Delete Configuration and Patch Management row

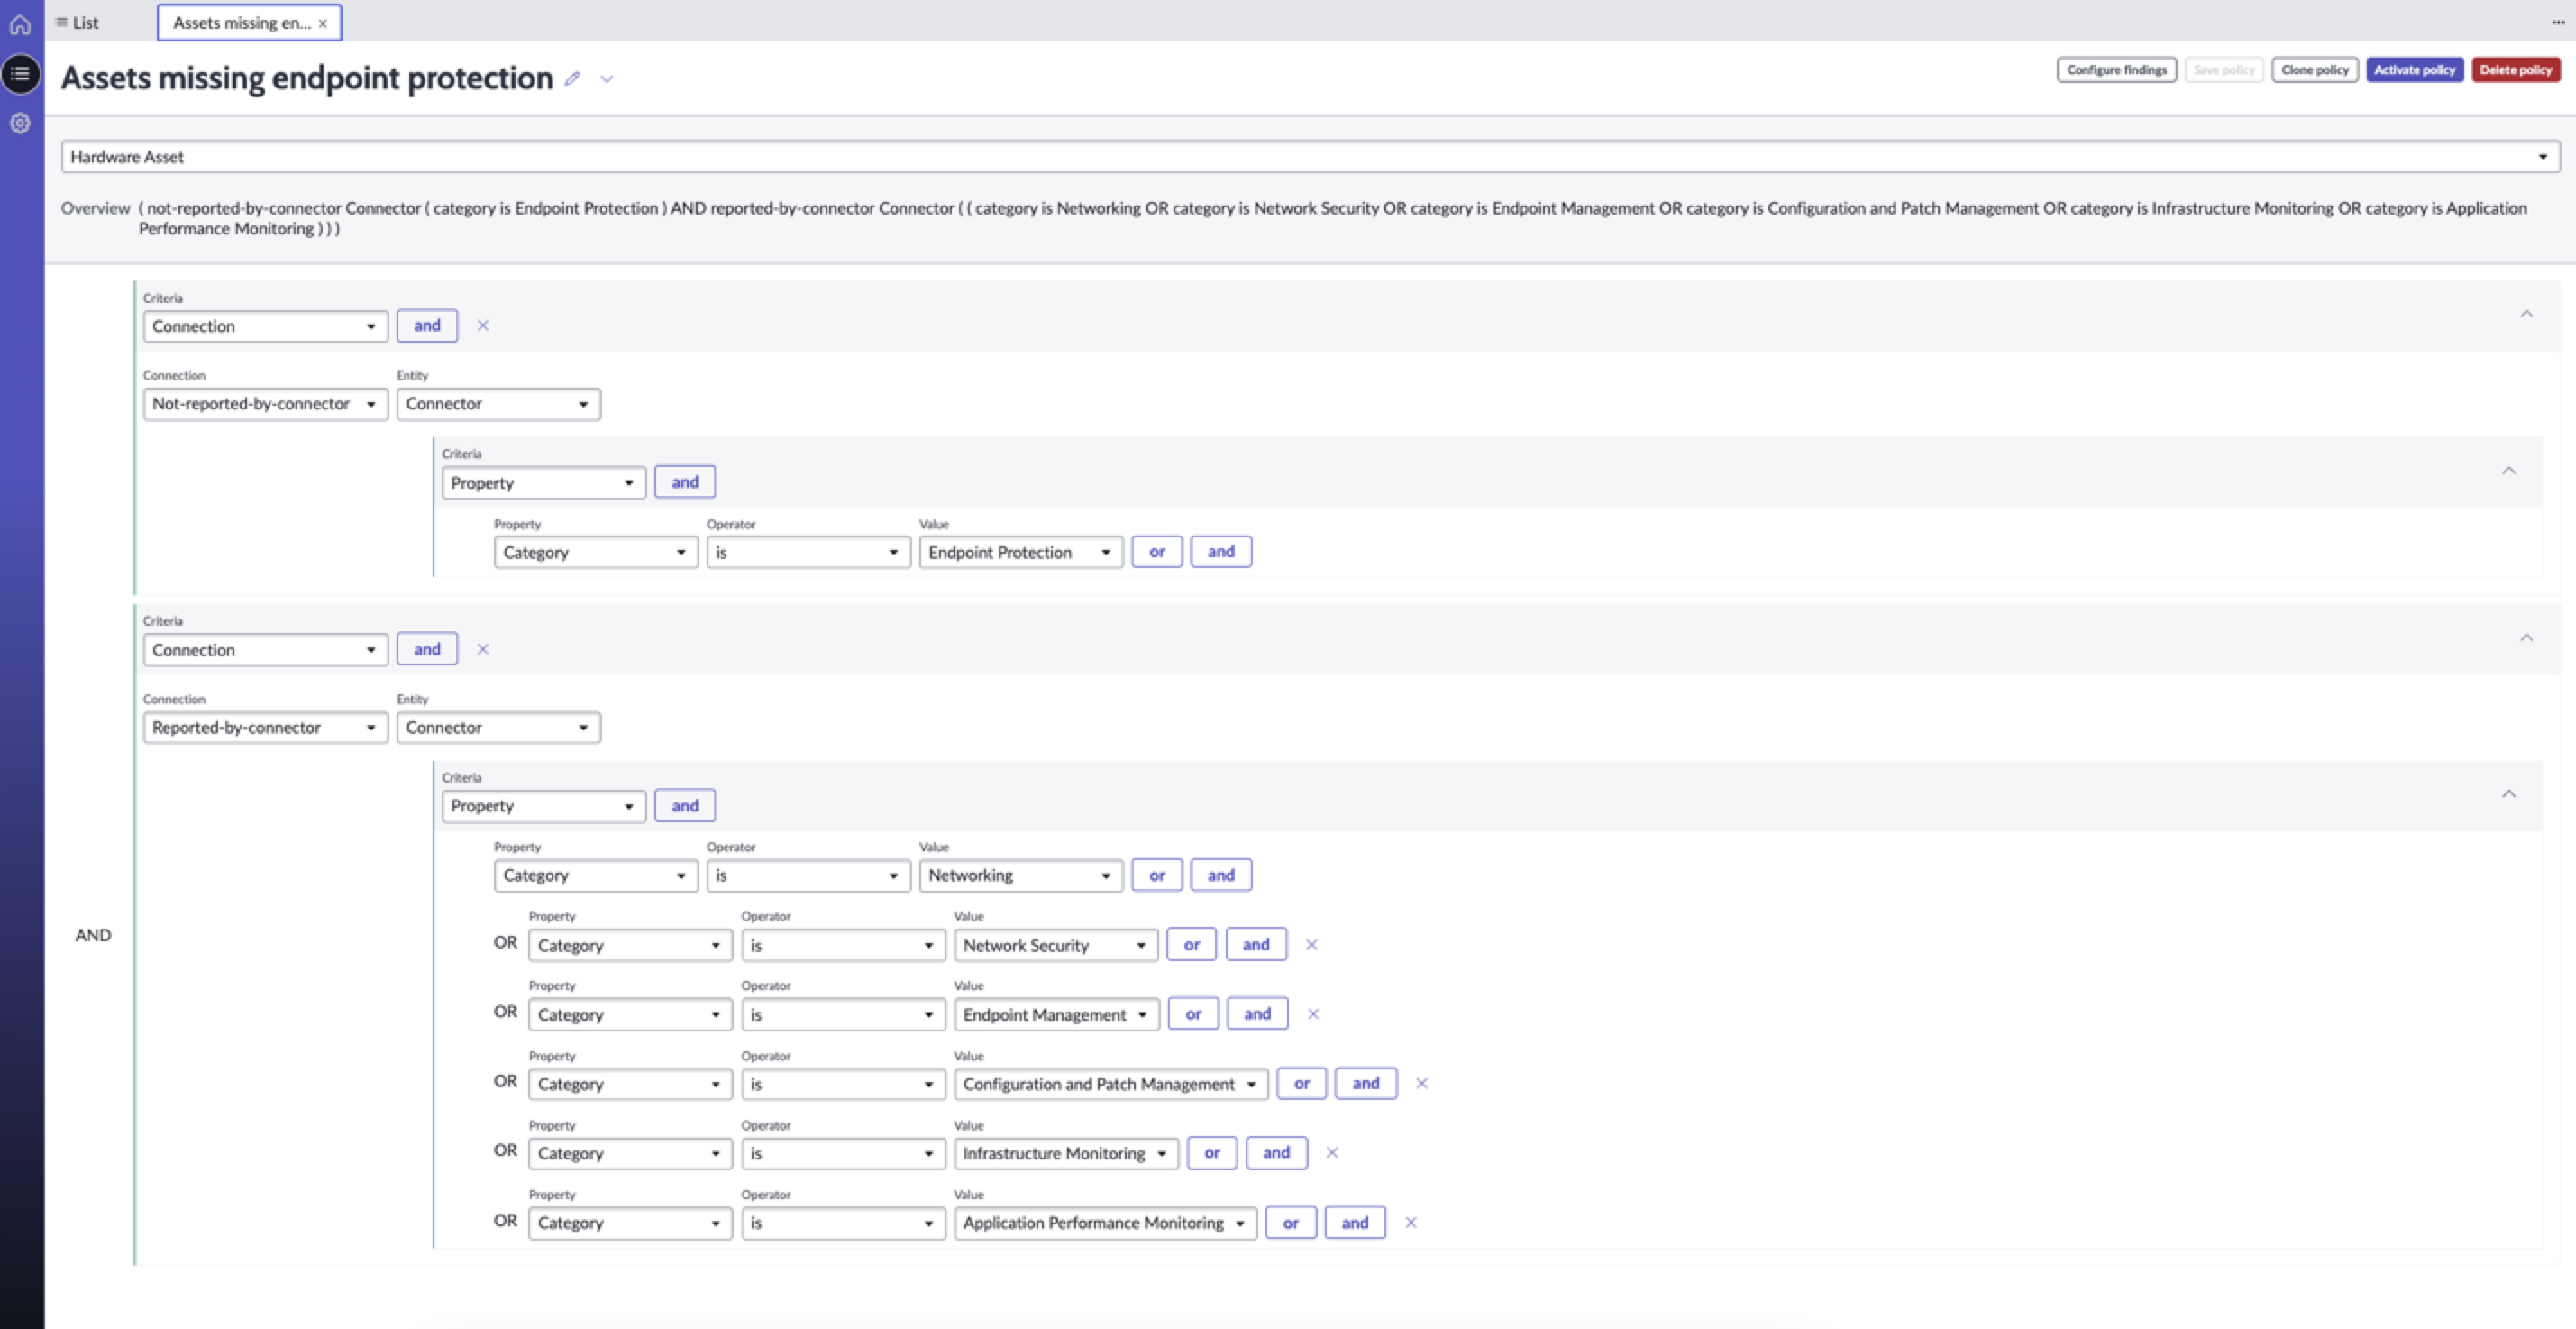[x=1422, y=1084]
